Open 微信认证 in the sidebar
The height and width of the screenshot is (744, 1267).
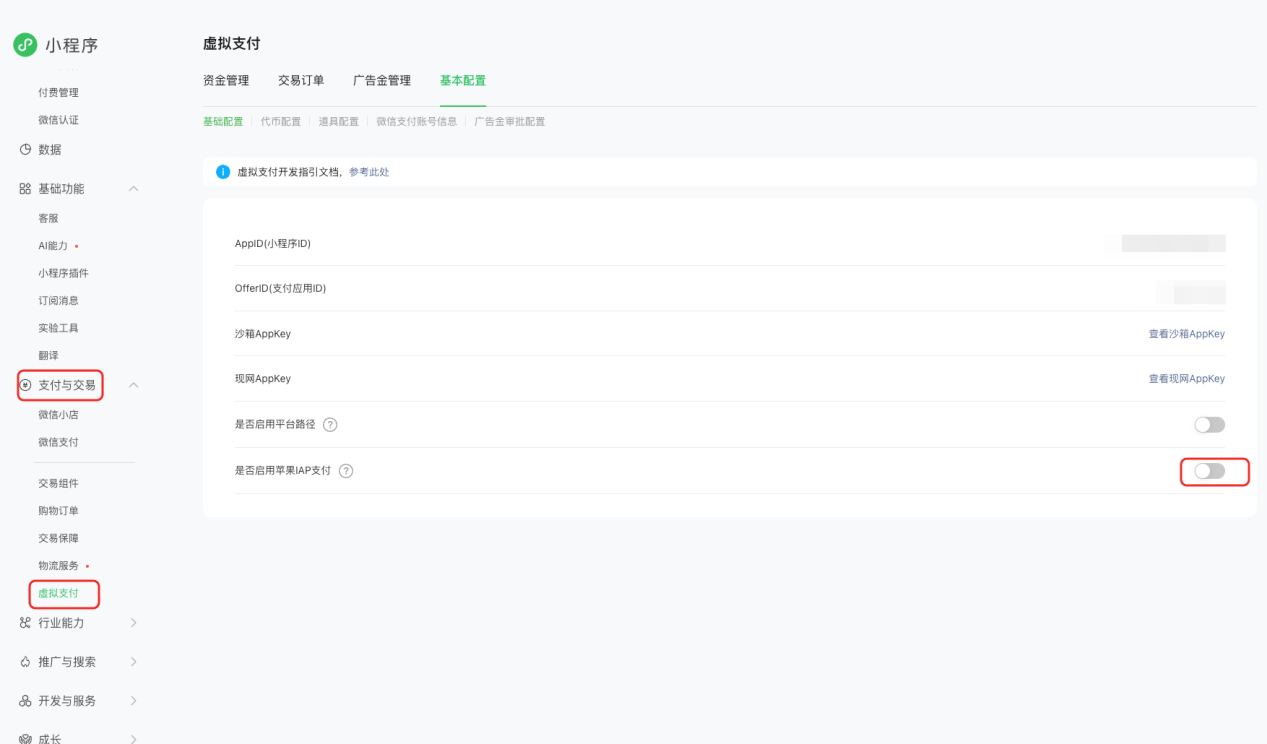(59, 120)
